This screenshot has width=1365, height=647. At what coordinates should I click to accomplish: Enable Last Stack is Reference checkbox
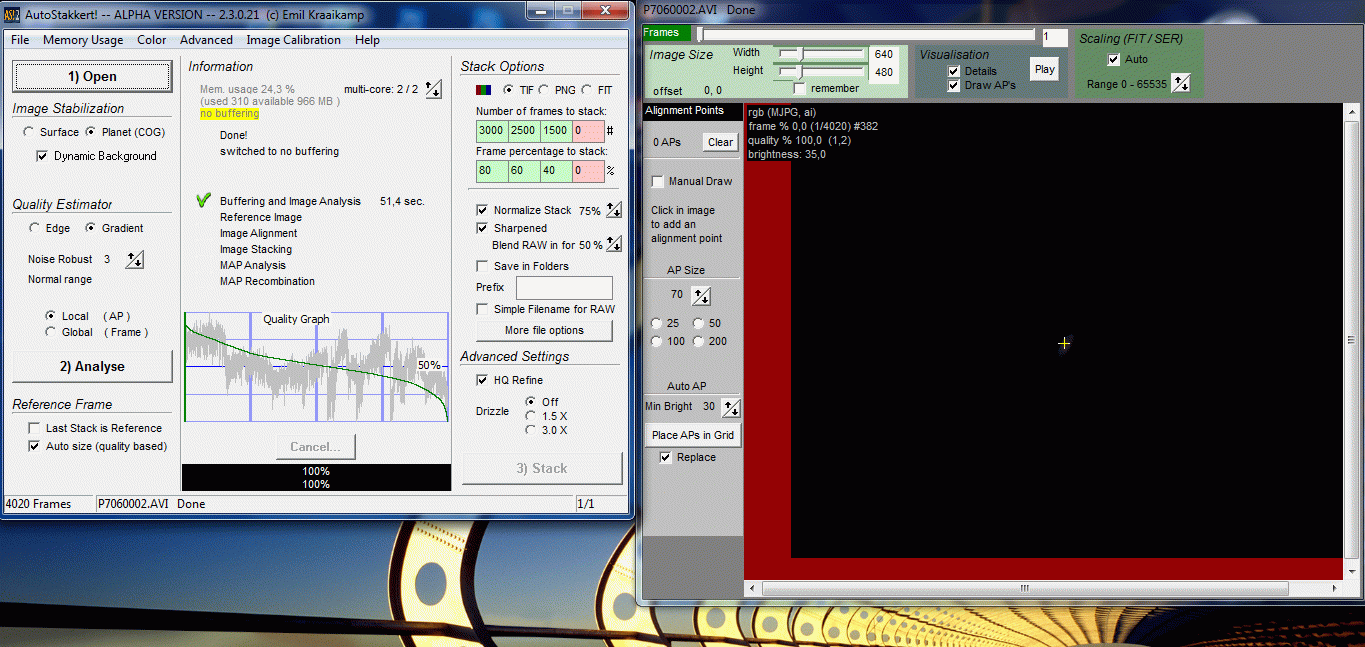34,428
